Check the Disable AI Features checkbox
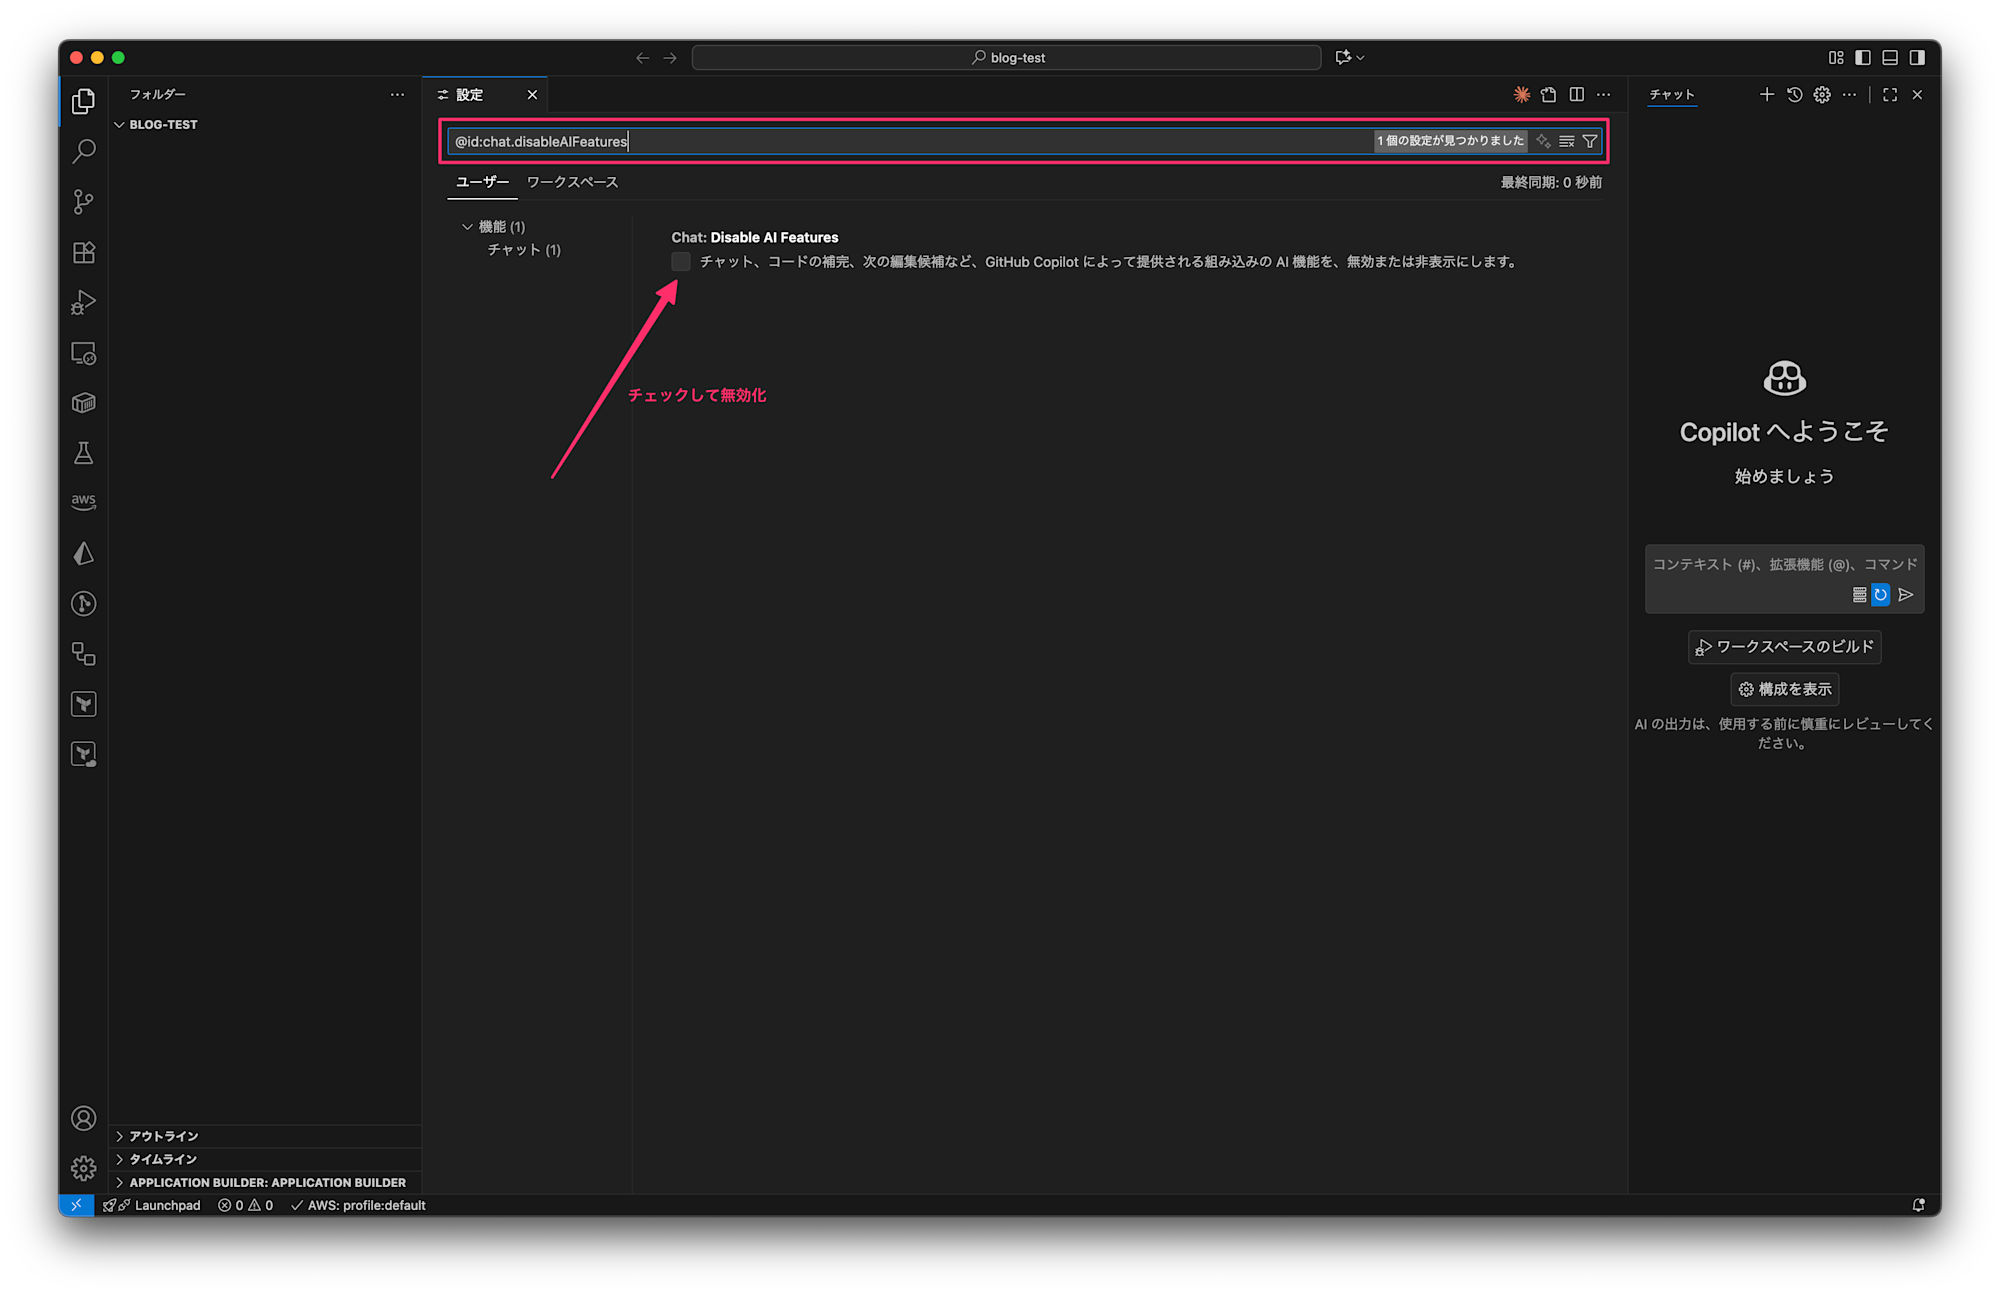Viewport: 2000px width, 1294px height. 681,262
